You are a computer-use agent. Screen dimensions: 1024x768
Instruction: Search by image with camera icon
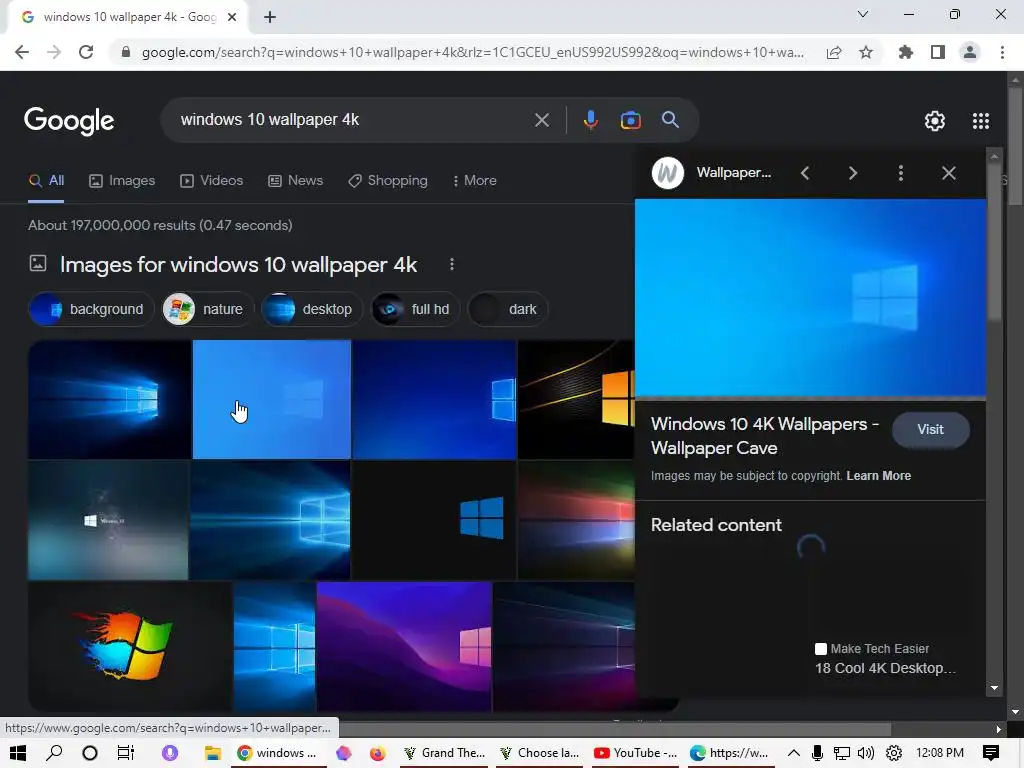point(630,120)
